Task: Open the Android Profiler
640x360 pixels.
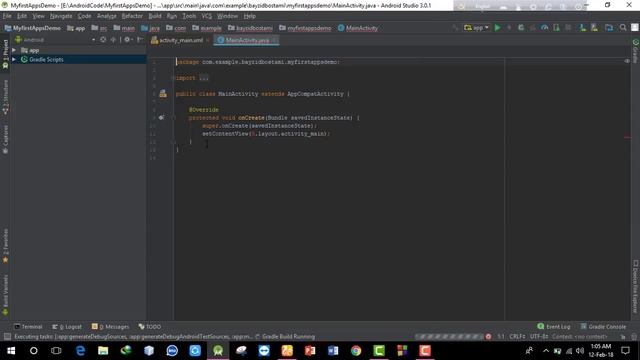Action: (x=544, y=28)
